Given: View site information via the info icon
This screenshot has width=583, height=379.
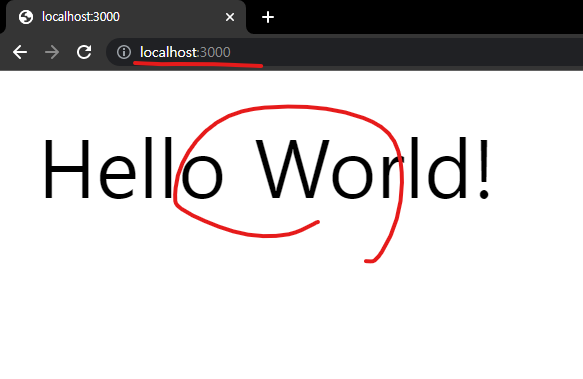Looking at the screenshot, I should tap(124, 52).
